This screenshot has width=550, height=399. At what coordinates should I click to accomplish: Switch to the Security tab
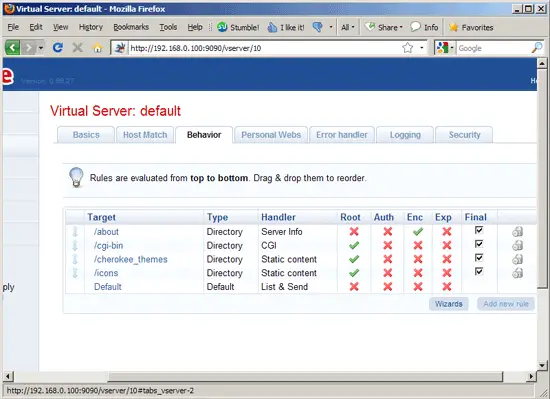point(464,135)
